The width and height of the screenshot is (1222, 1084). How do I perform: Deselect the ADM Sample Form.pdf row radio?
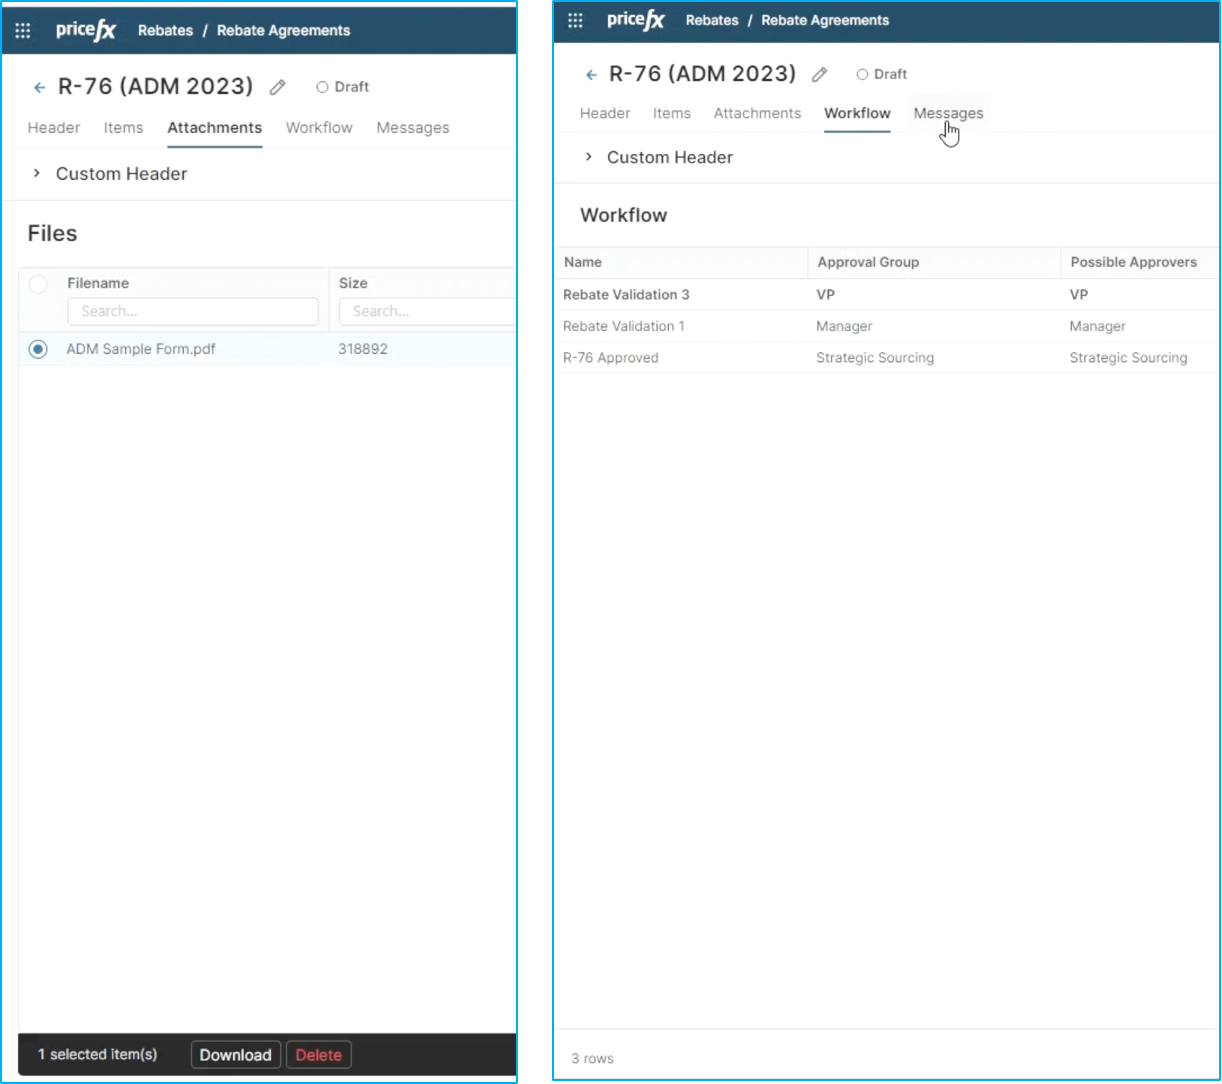(x=38, y=349)
